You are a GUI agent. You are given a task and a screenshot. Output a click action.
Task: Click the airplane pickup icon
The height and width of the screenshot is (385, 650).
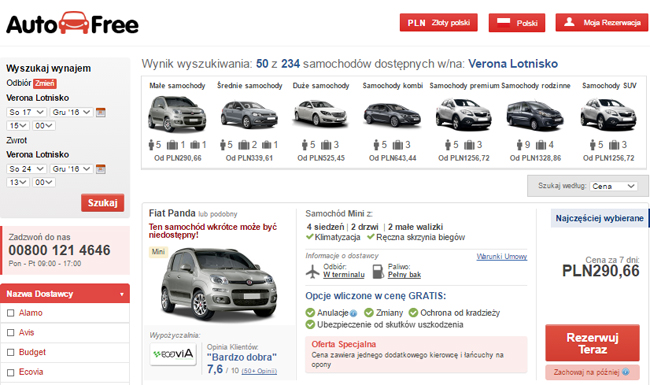313,271
